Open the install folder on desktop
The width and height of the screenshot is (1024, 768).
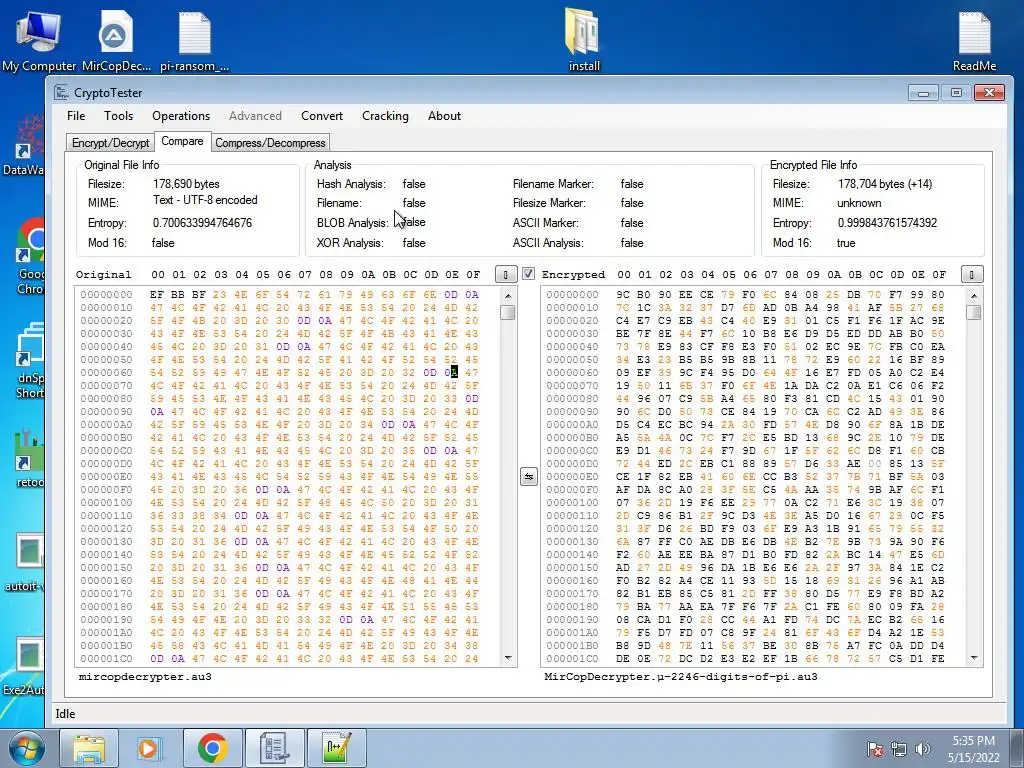583,38
